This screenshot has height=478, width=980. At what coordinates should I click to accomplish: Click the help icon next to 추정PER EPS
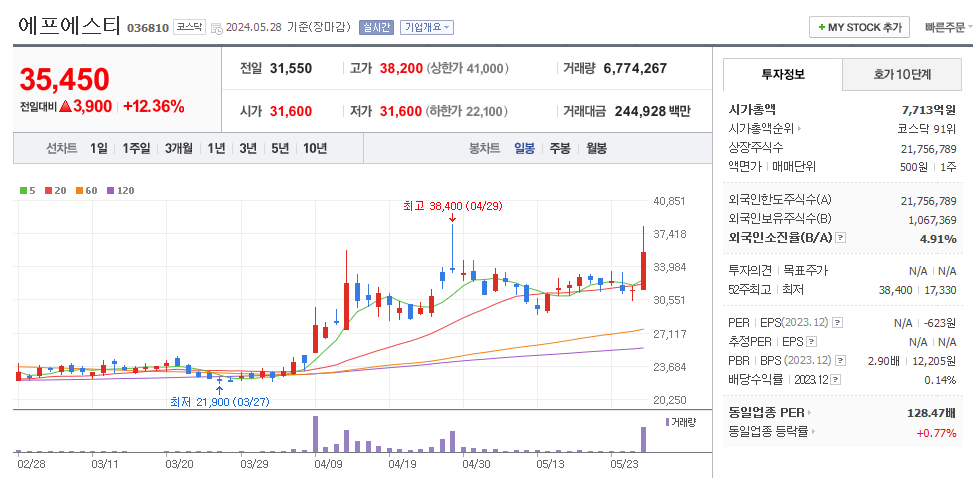click(x=811, y=342)
